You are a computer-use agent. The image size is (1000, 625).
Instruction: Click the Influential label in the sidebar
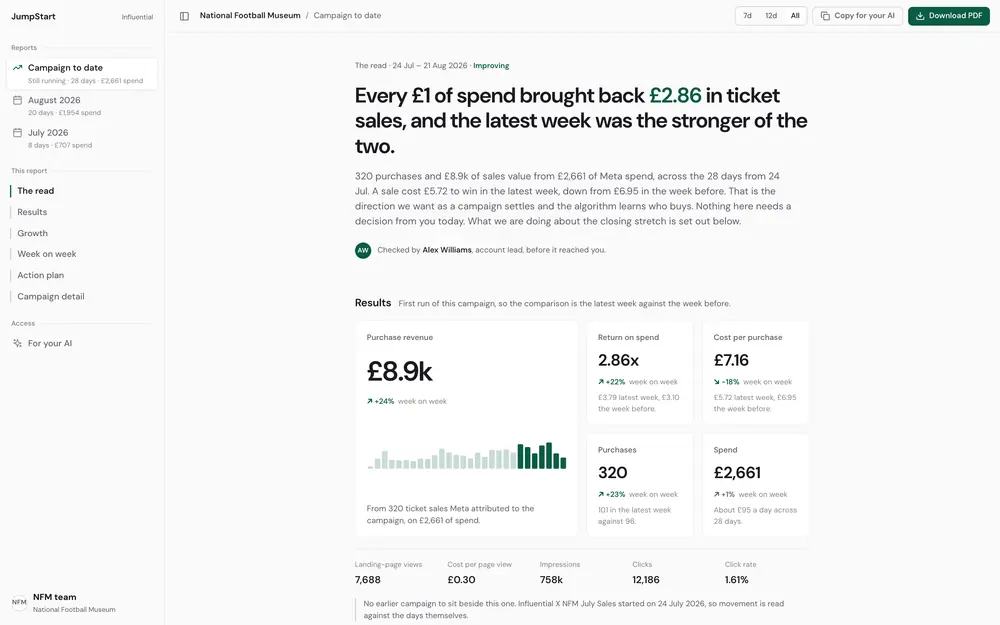[x=137, y=17]
